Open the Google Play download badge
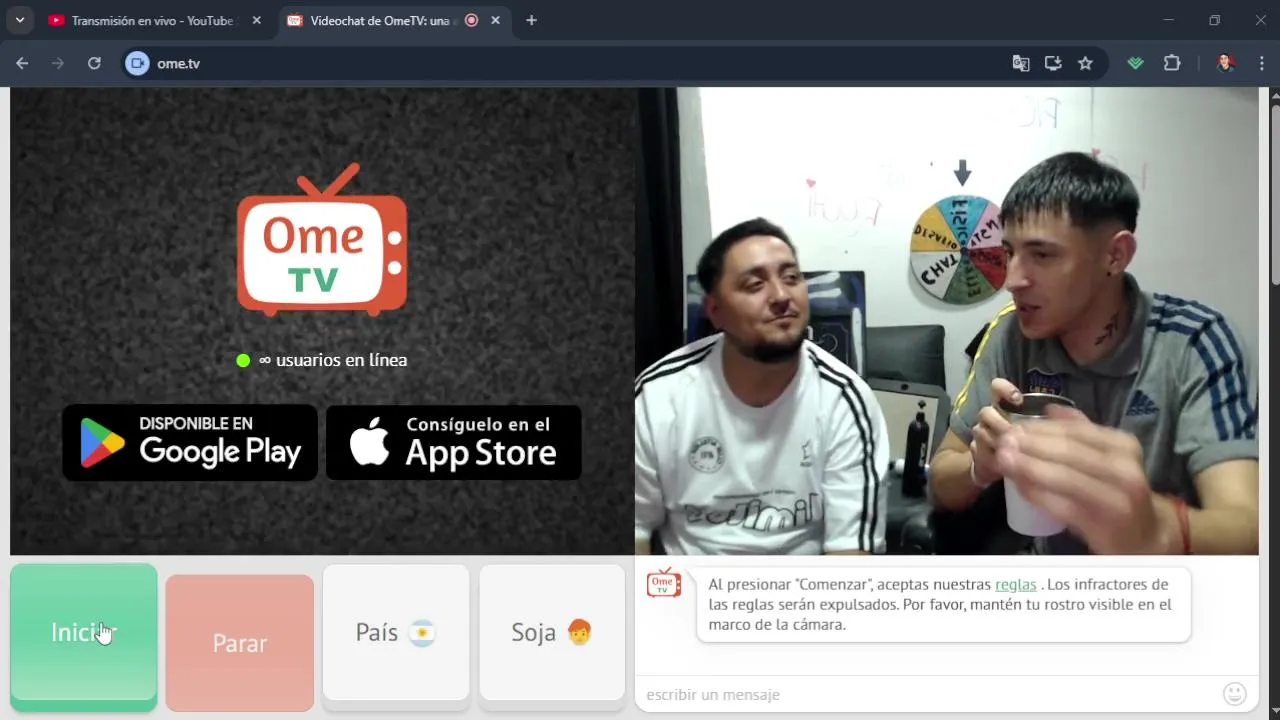 click(x=190, y=442)
